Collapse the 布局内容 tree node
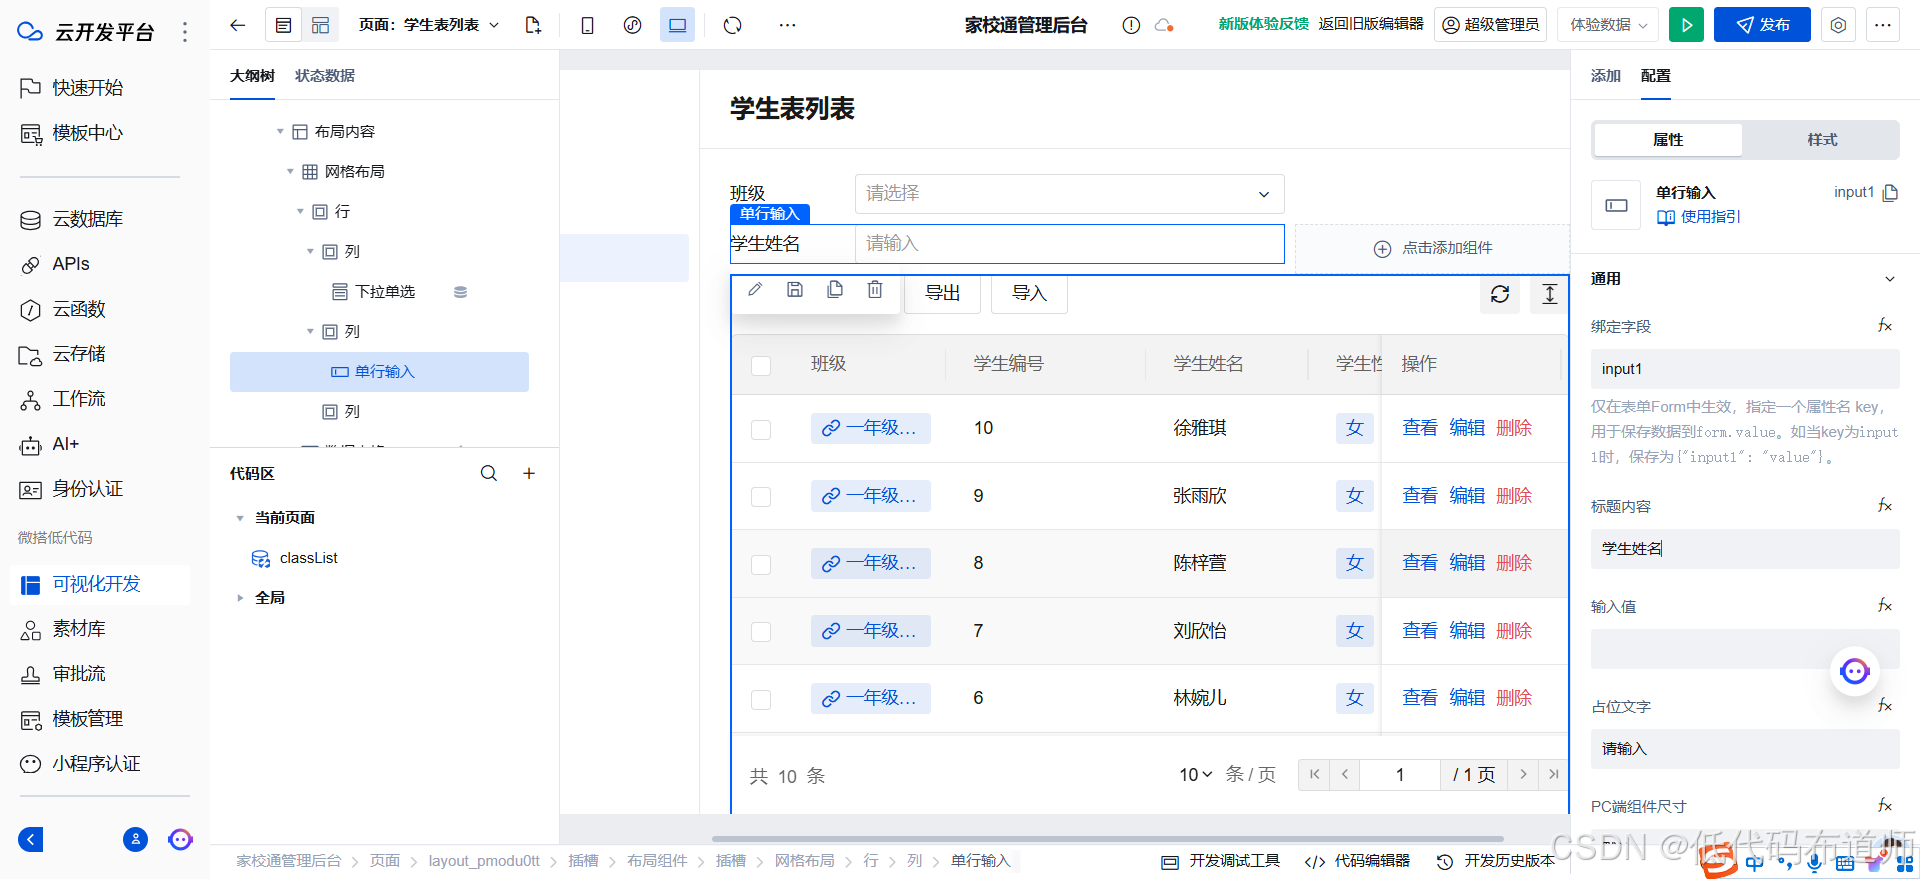The image size is (1920, 879). pyautogui.click(x=281, y=132)
